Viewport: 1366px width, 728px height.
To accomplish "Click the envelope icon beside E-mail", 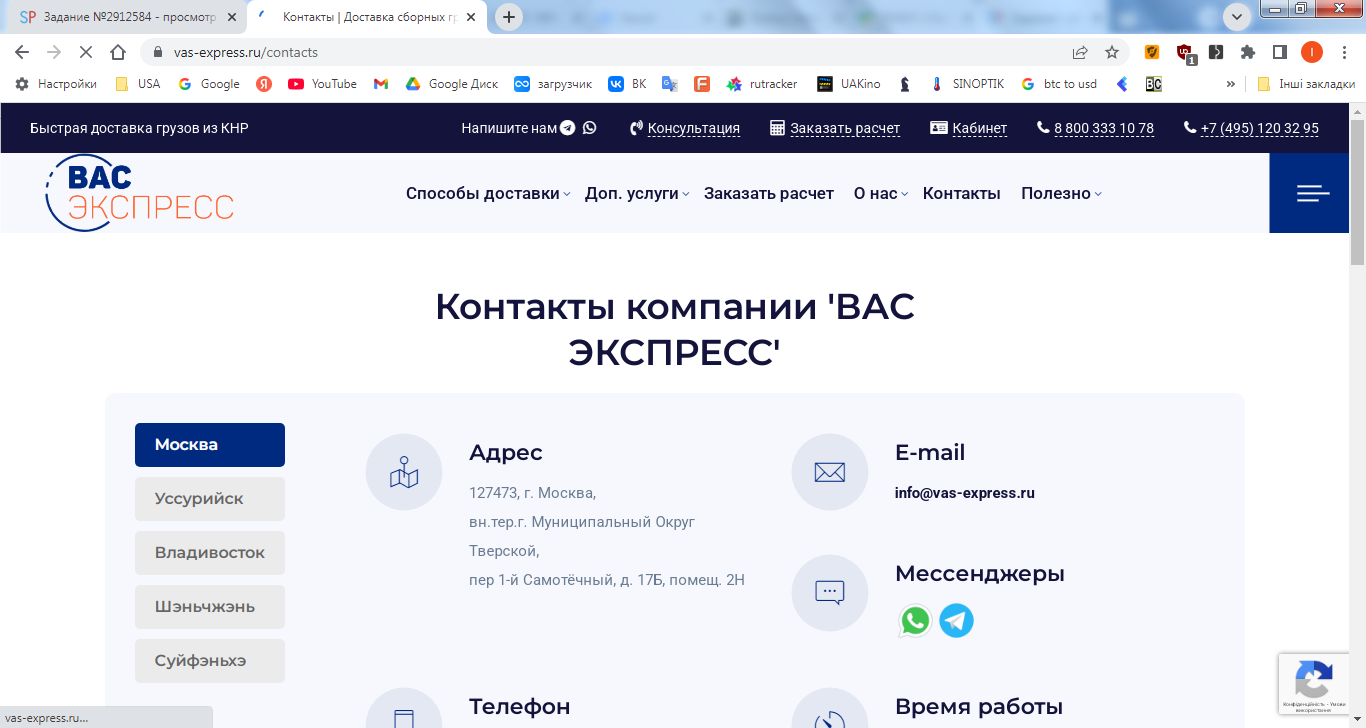I will (830, 472).
